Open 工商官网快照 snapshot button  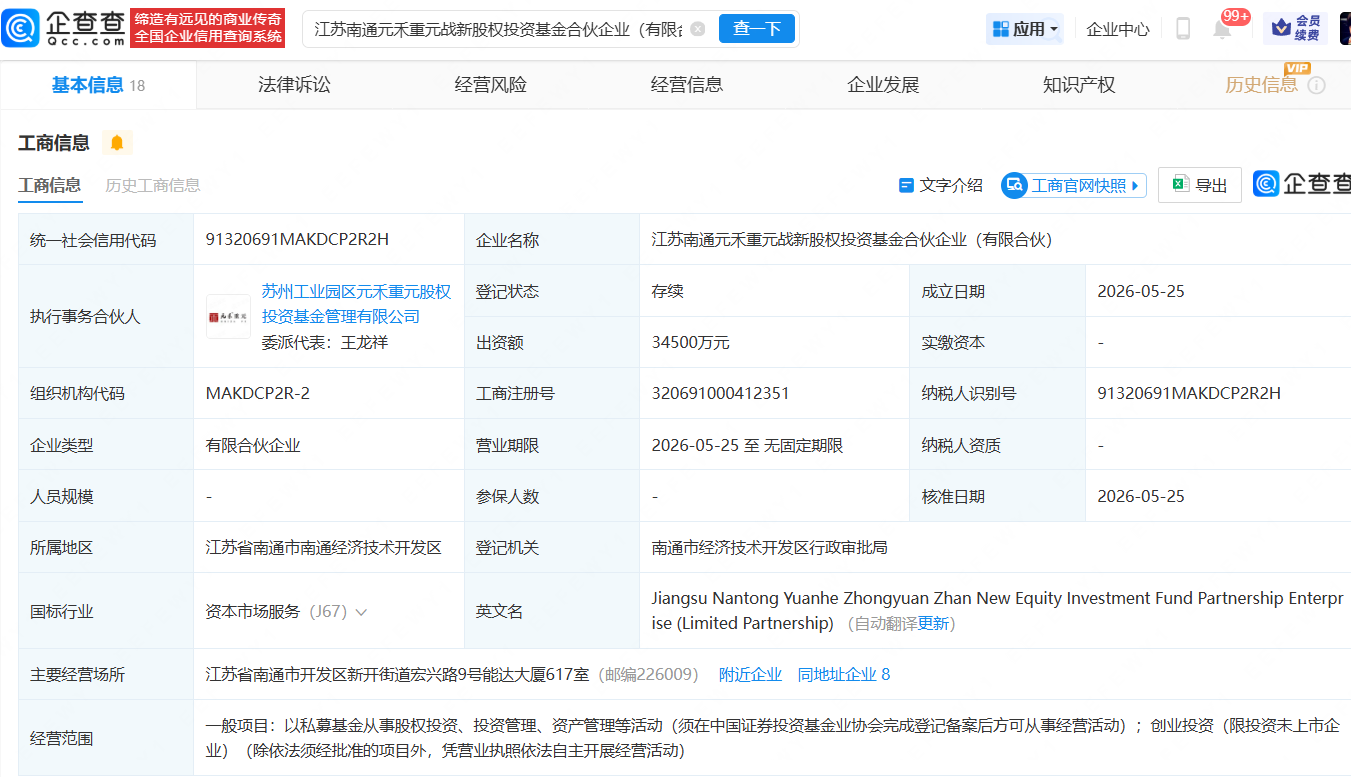1074,185
